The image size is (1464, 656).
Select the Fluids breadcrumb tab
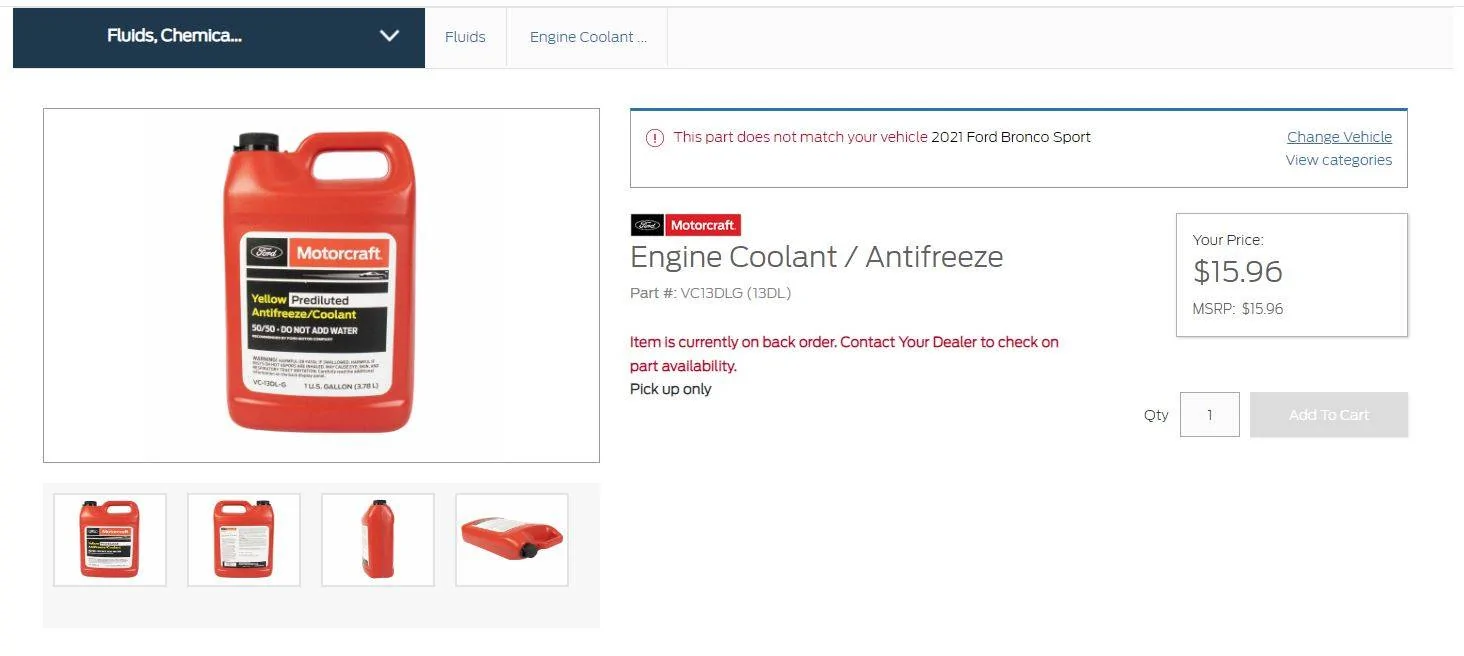pos(464,36)
